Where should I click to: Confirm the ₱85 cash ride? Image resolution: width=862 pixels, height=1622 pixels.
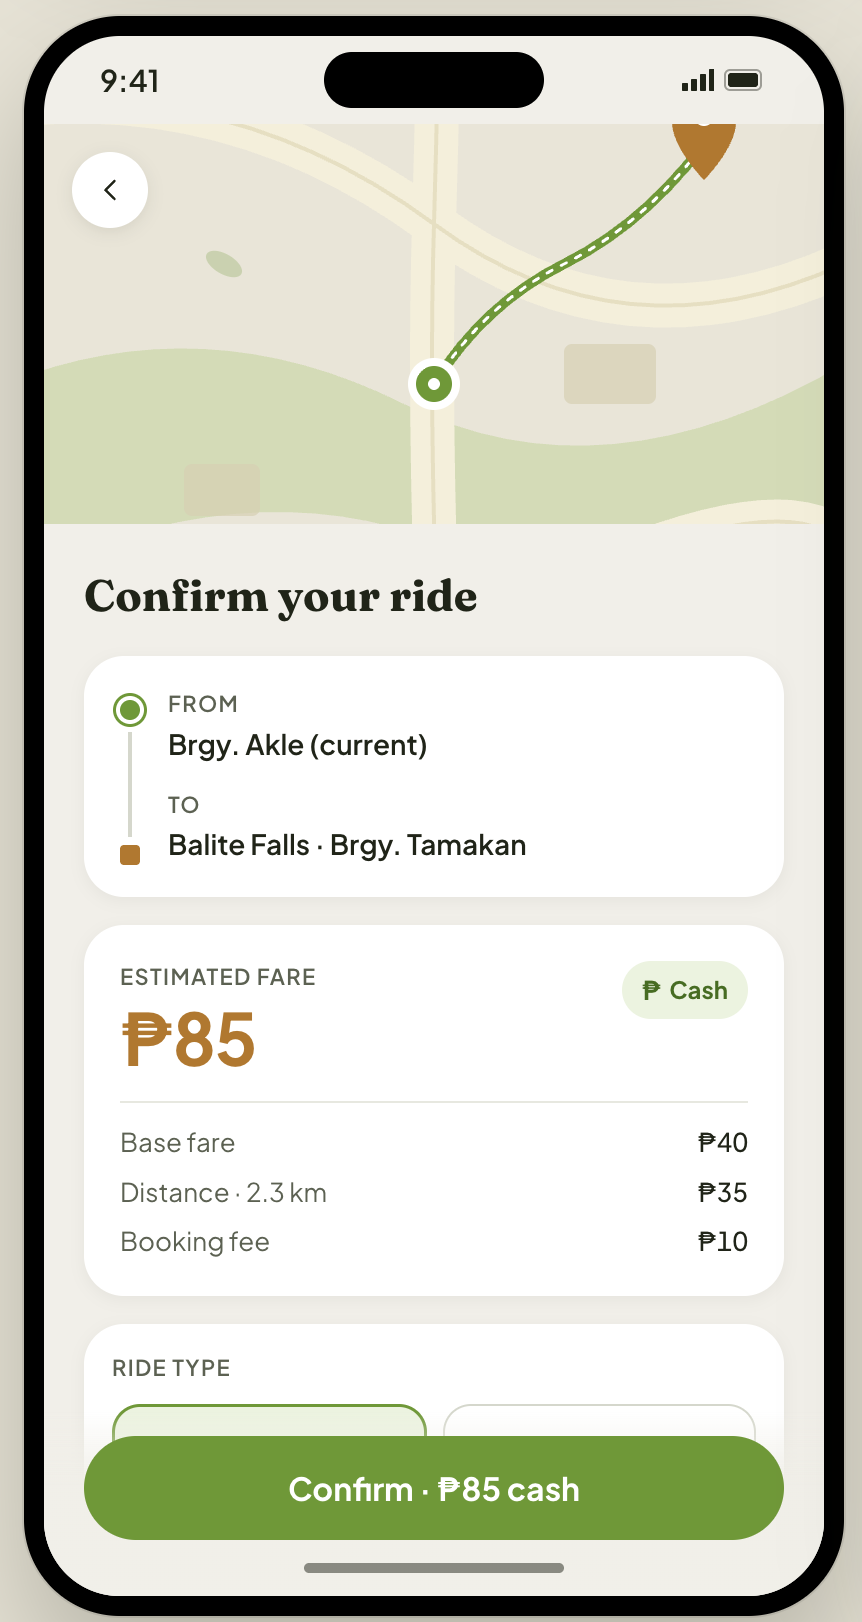point(434,1488)
